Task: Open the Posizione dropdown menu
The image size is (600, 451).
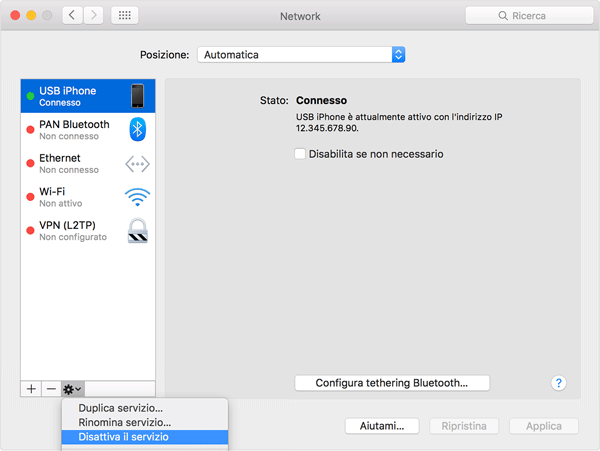Action: (301, 55)
